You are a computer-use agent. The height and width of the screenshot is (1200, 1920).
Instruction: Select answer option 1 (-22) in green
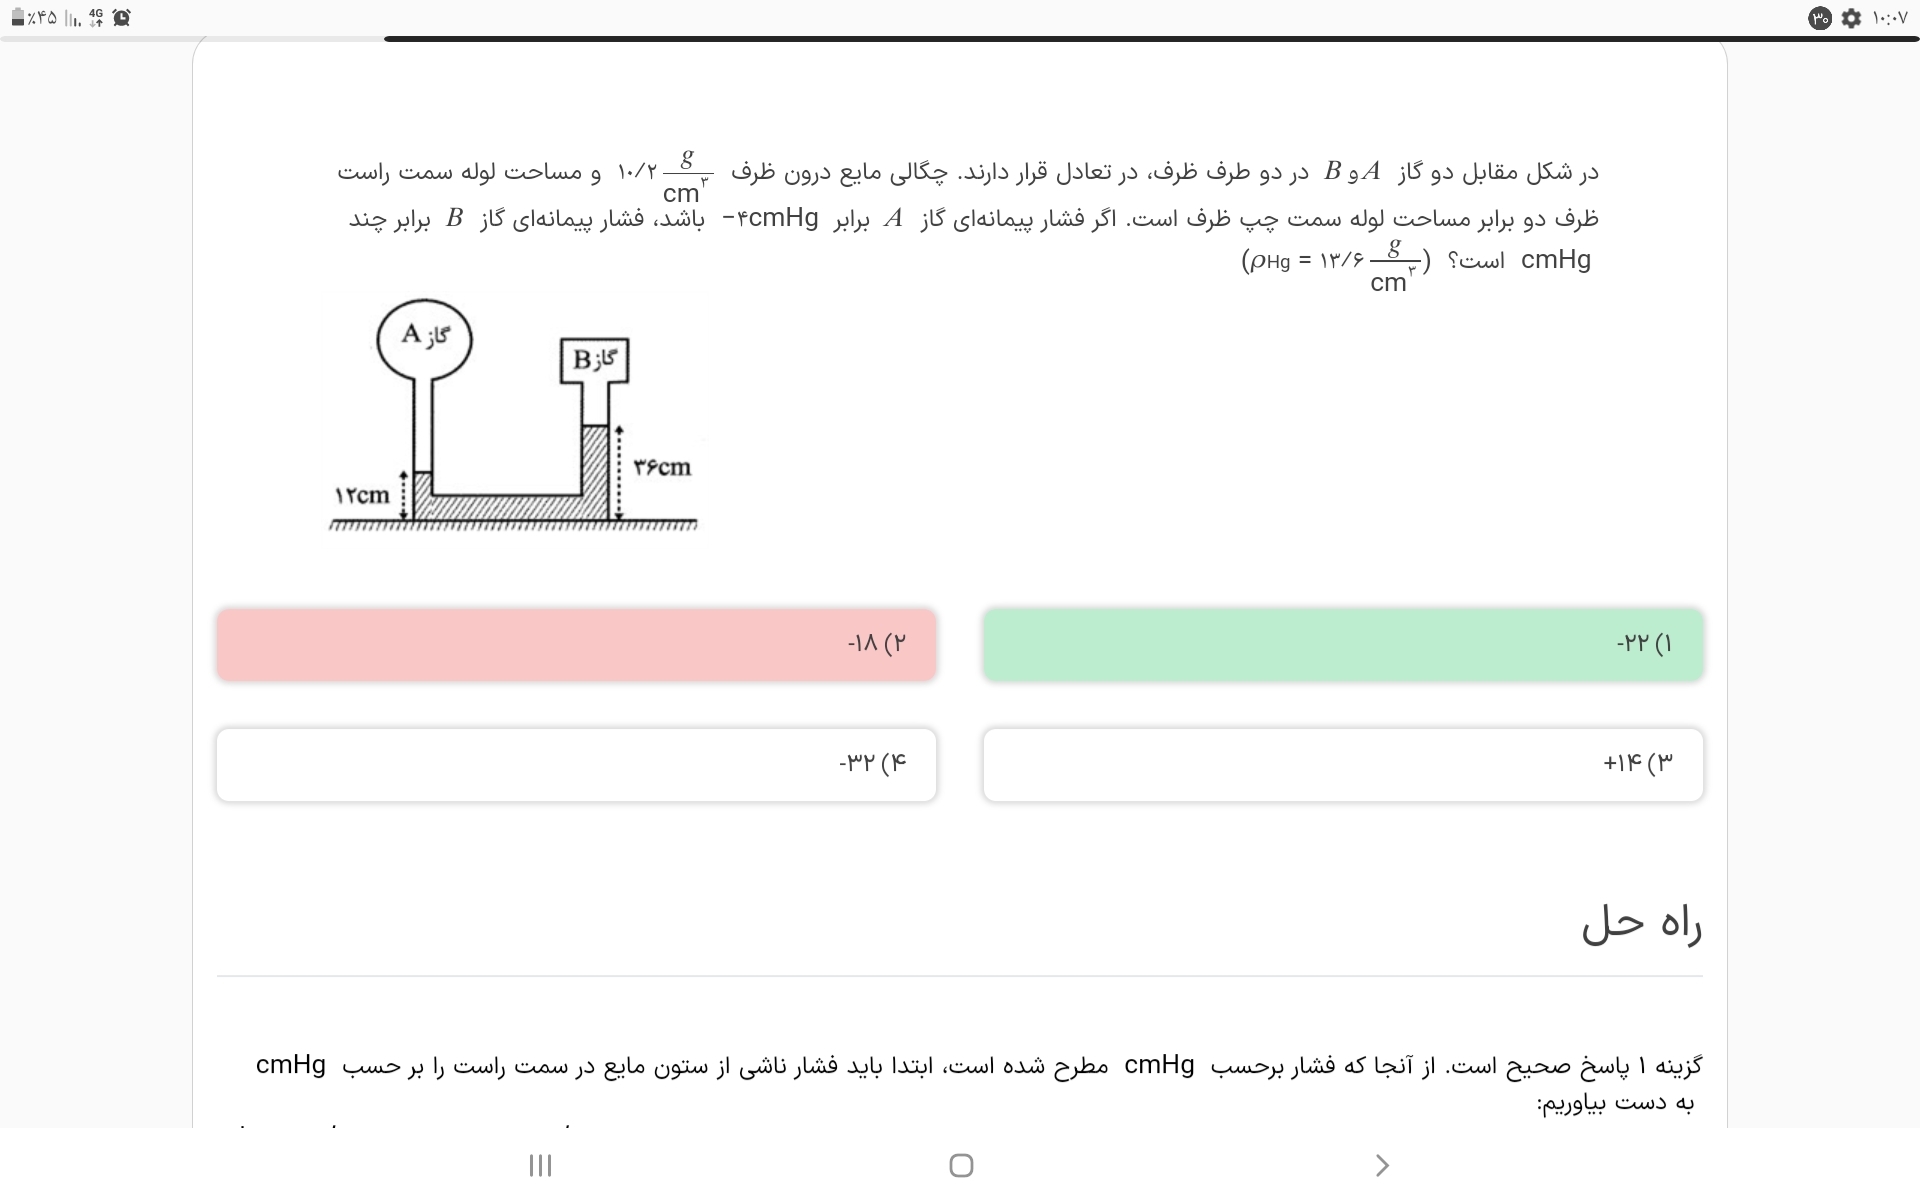coord(1342,644)
